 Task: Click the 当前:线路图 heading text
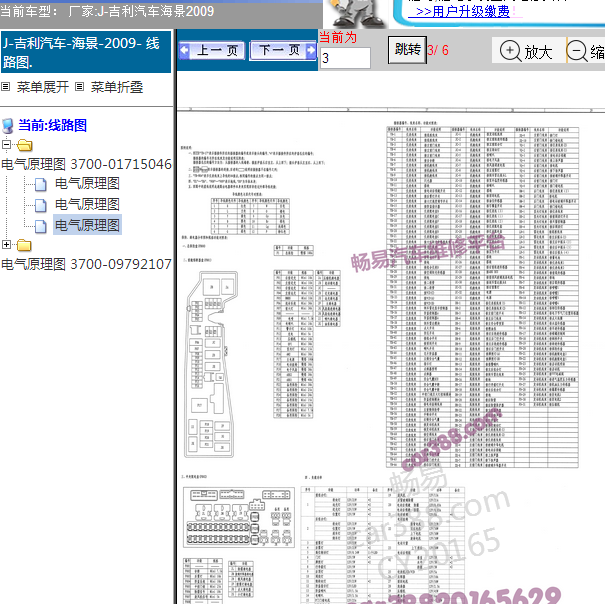pyautogui.click(x=52, y=125)
